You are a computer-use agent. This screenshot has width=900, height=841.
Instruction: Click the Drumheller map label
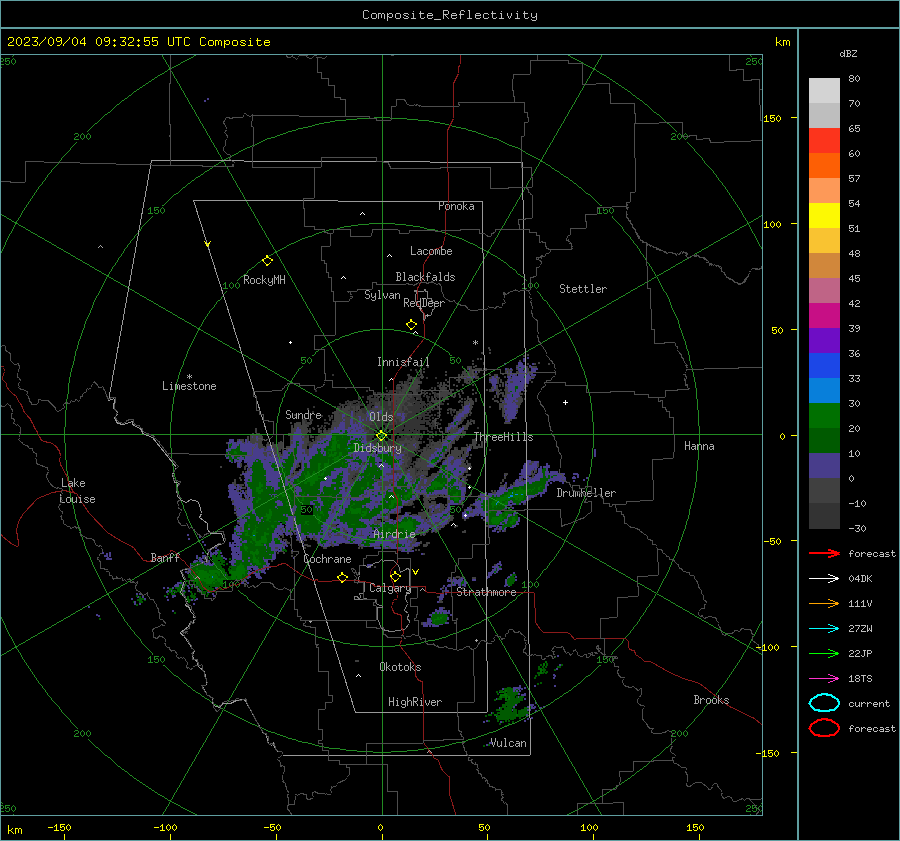tap(586, 493)
